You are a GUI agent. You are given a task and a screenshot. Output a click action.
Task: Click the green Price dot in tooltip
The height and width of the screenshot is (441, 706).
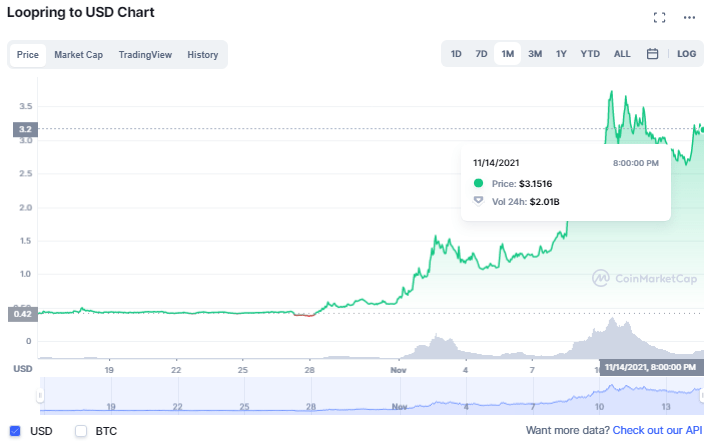tap(478, 183)
